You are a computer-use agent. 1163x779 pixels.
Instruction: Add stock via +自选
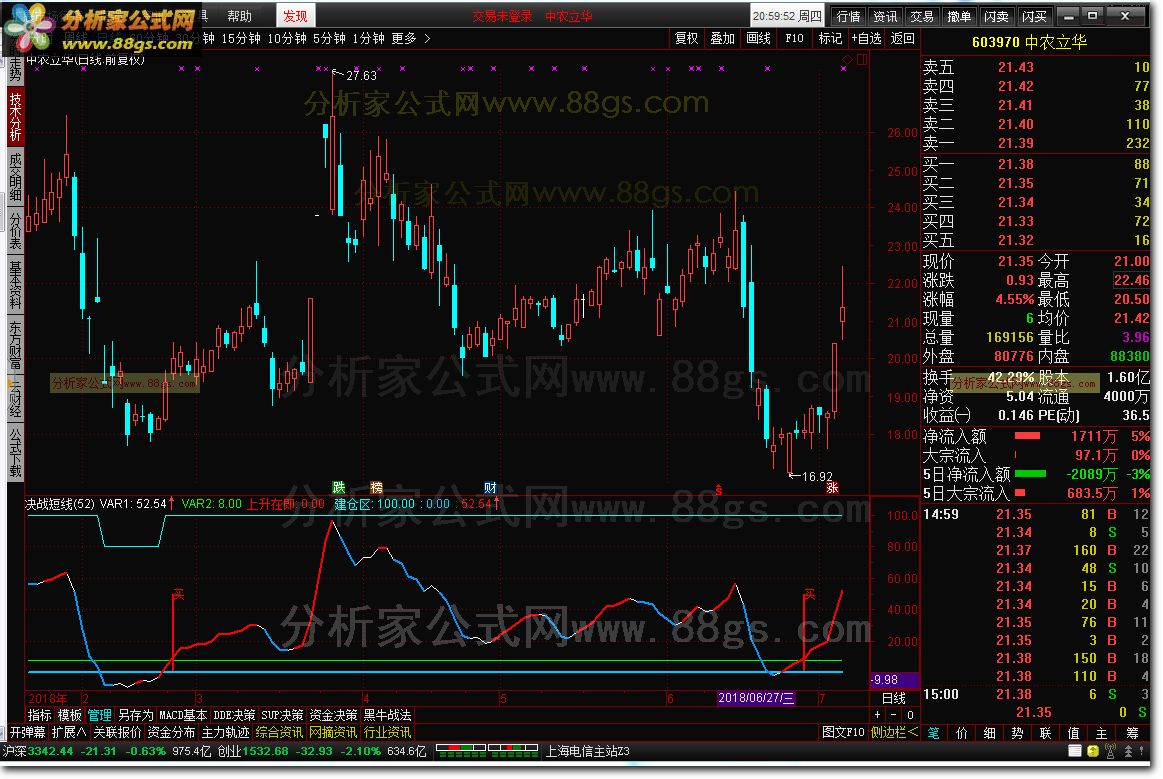[x=866, y=38]
